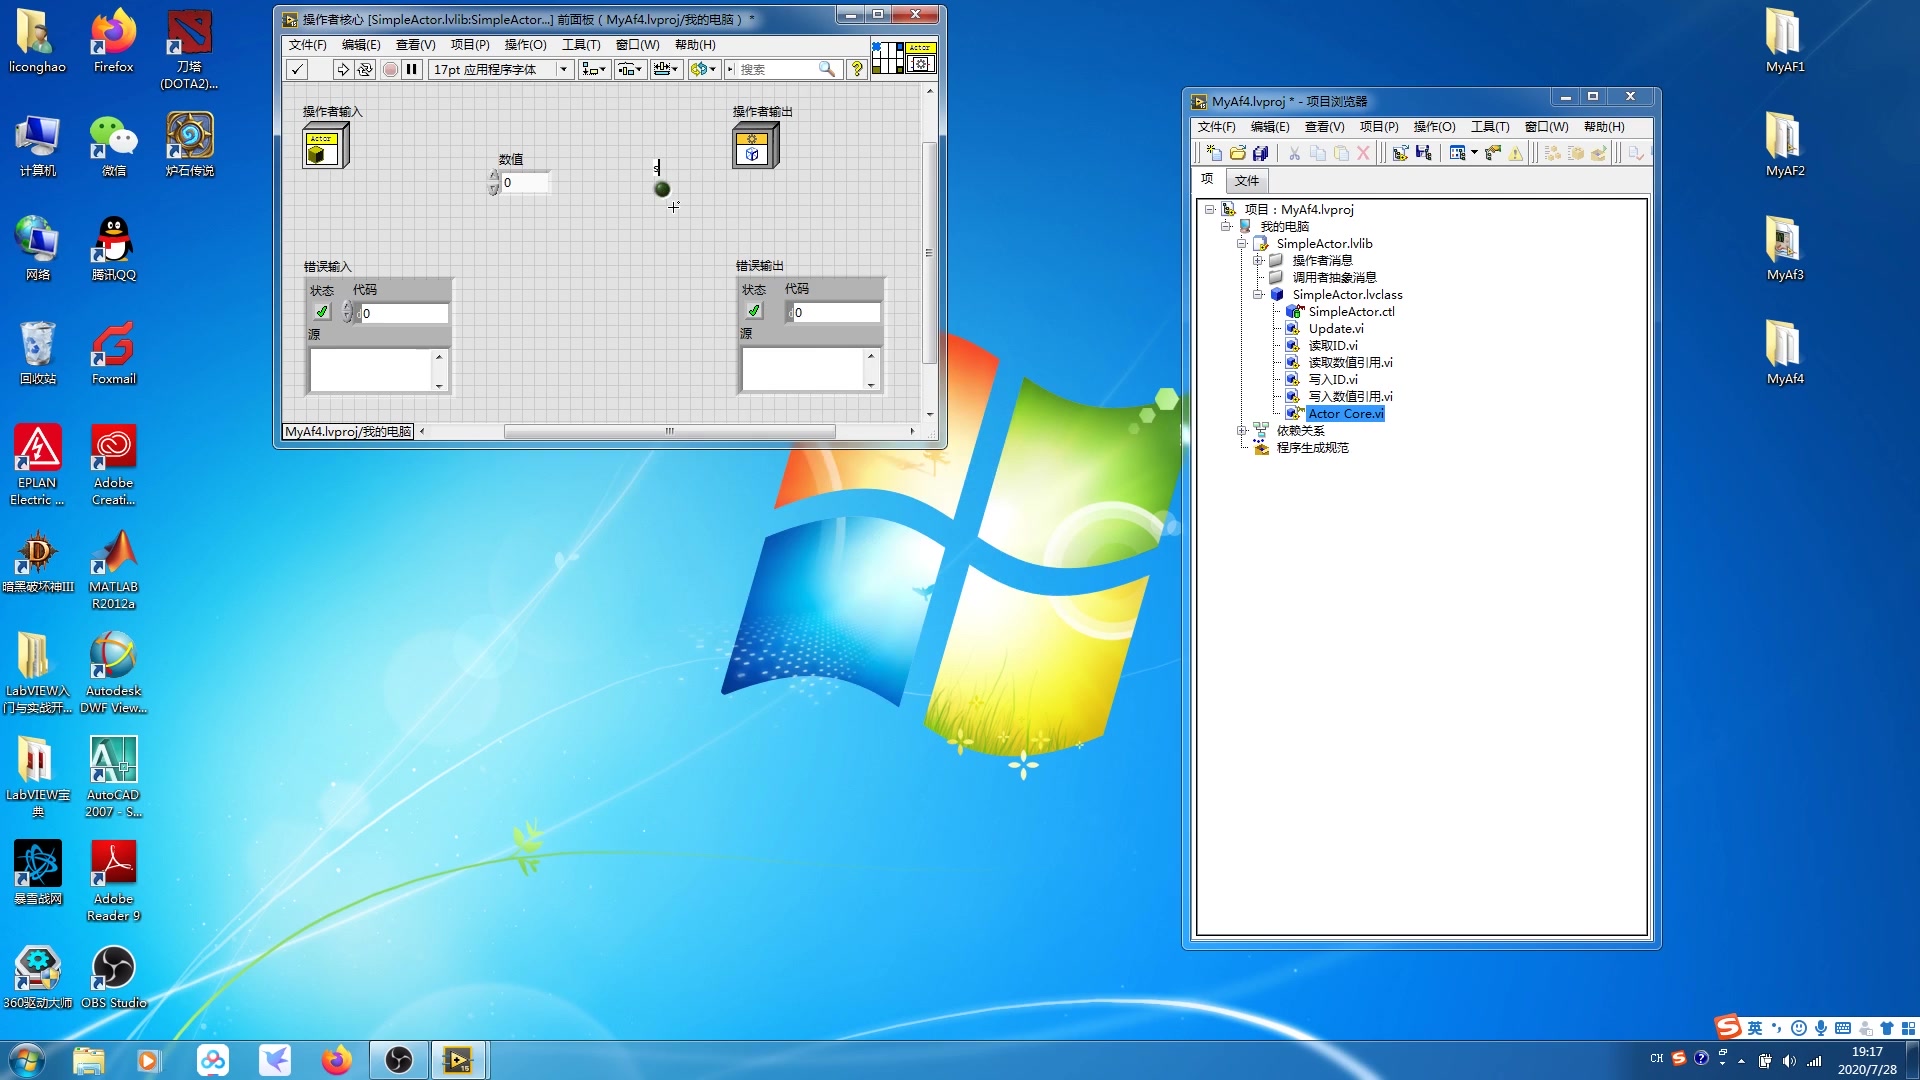Screen dimensions: 1920x1080
Task: Click the Run arrow button
Action: 342,69
